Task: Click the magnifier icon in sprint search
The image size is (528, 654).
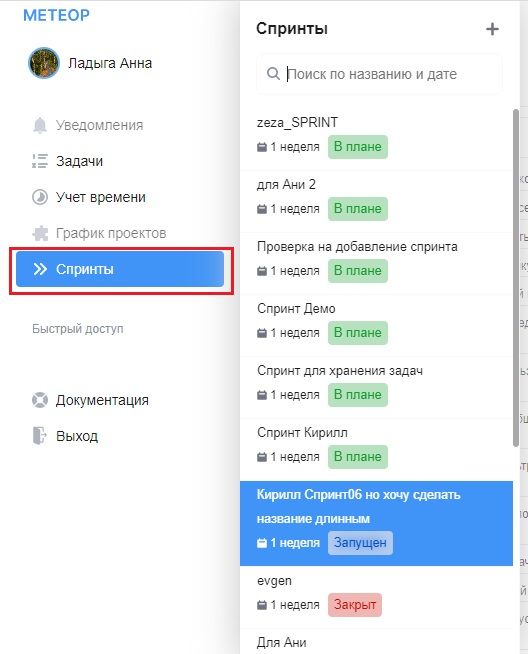Action: coord(273,74)
